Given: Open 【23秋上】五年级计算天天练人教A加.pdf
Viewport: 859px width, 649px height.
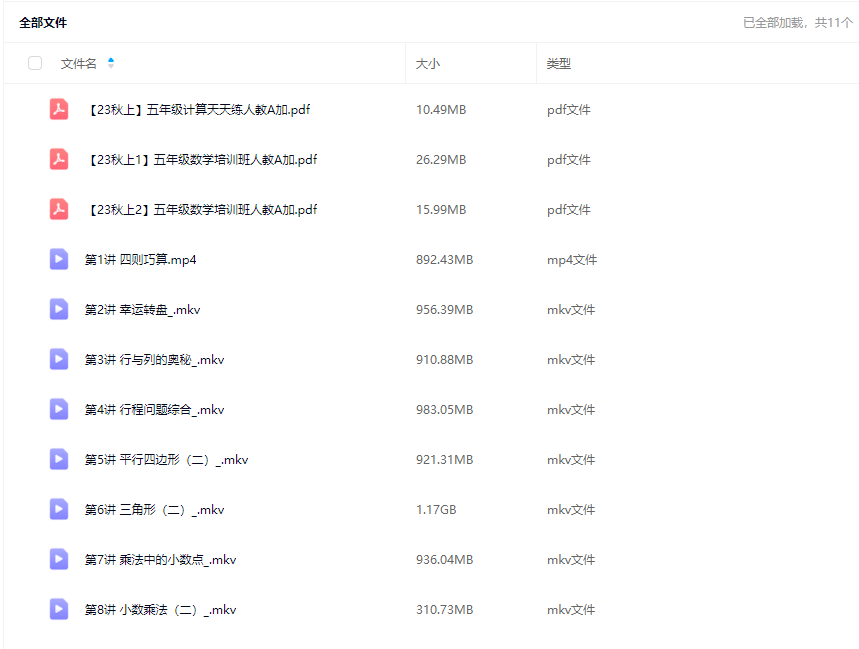Looking at the screenshot, I should tap(198, 110).
